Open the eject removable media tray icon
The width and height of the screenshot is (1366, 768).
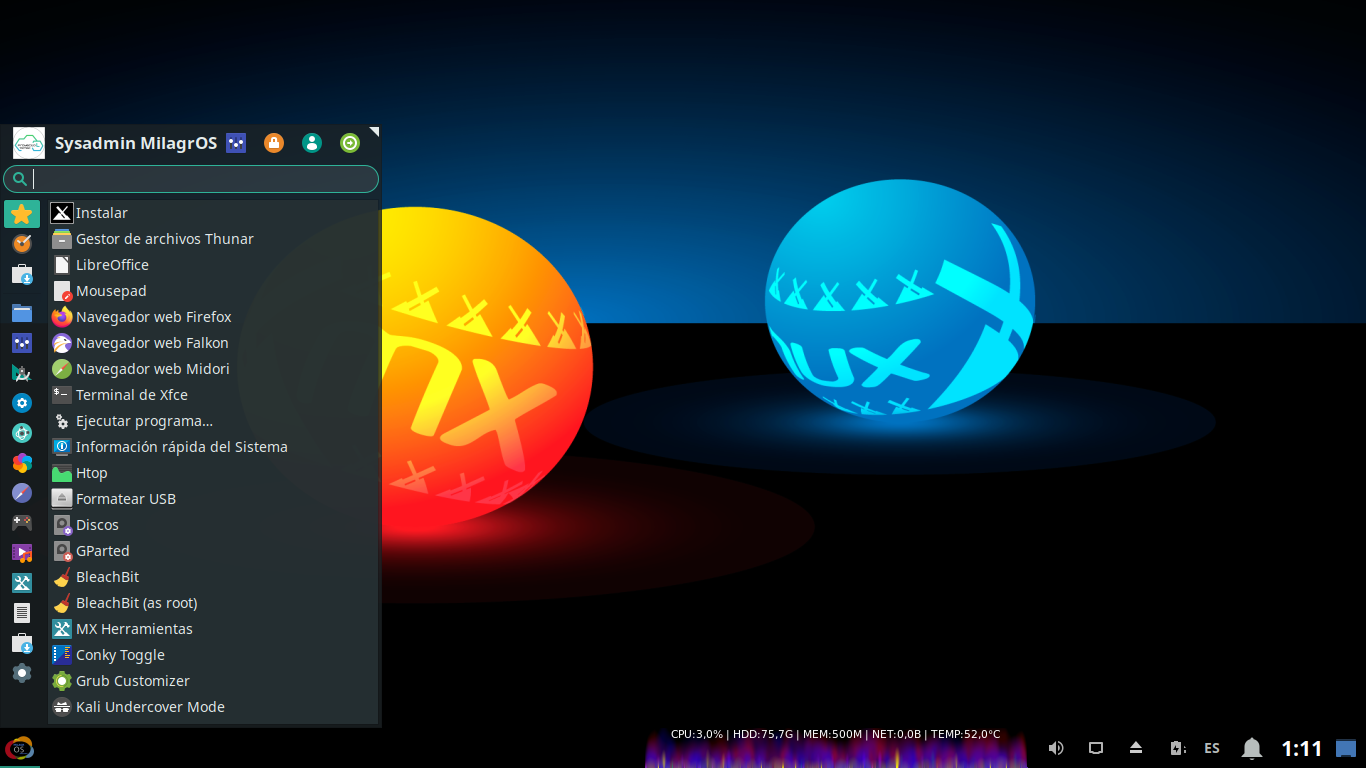(x=1136, y=748)
